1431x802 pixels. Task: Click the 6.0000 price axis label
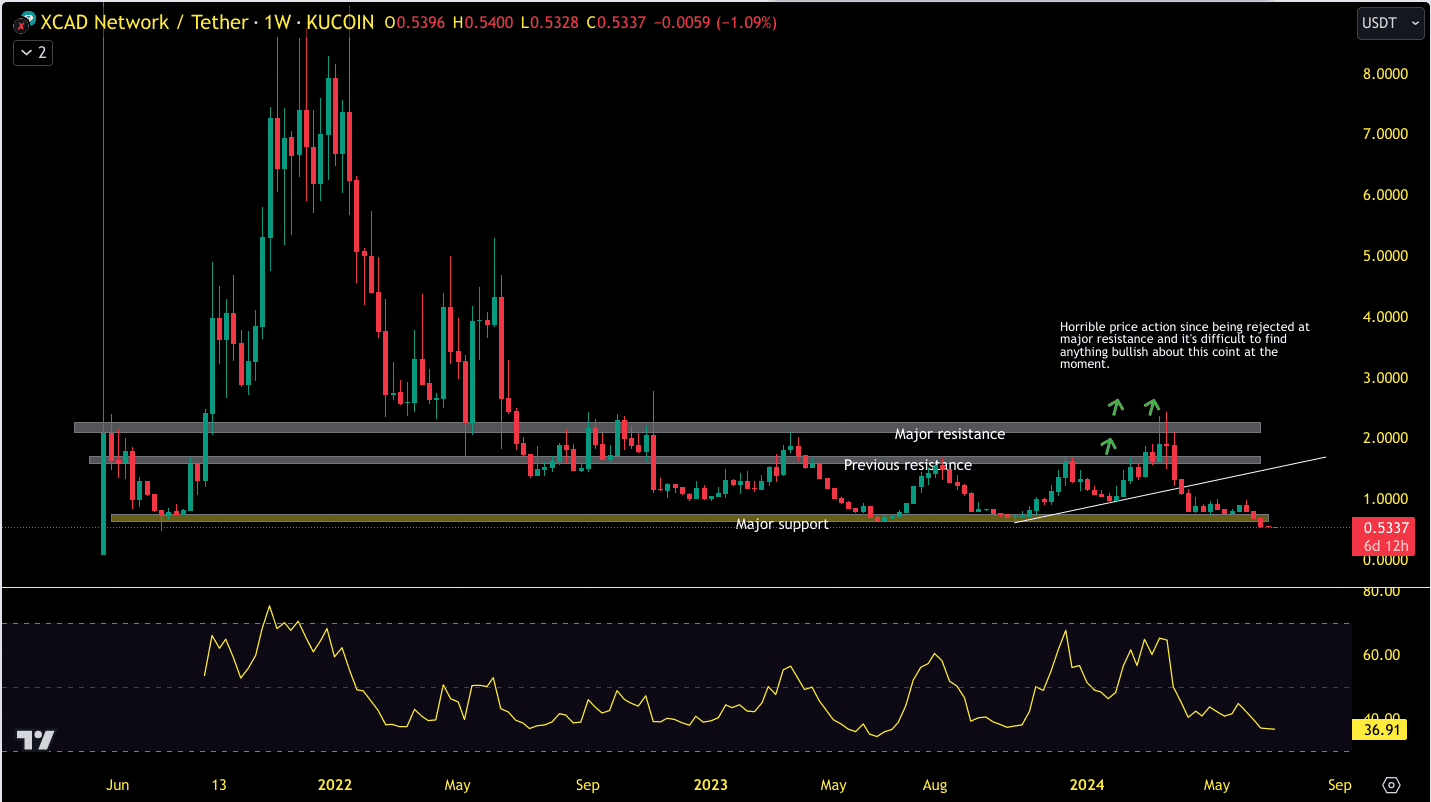click(1383, 195)
